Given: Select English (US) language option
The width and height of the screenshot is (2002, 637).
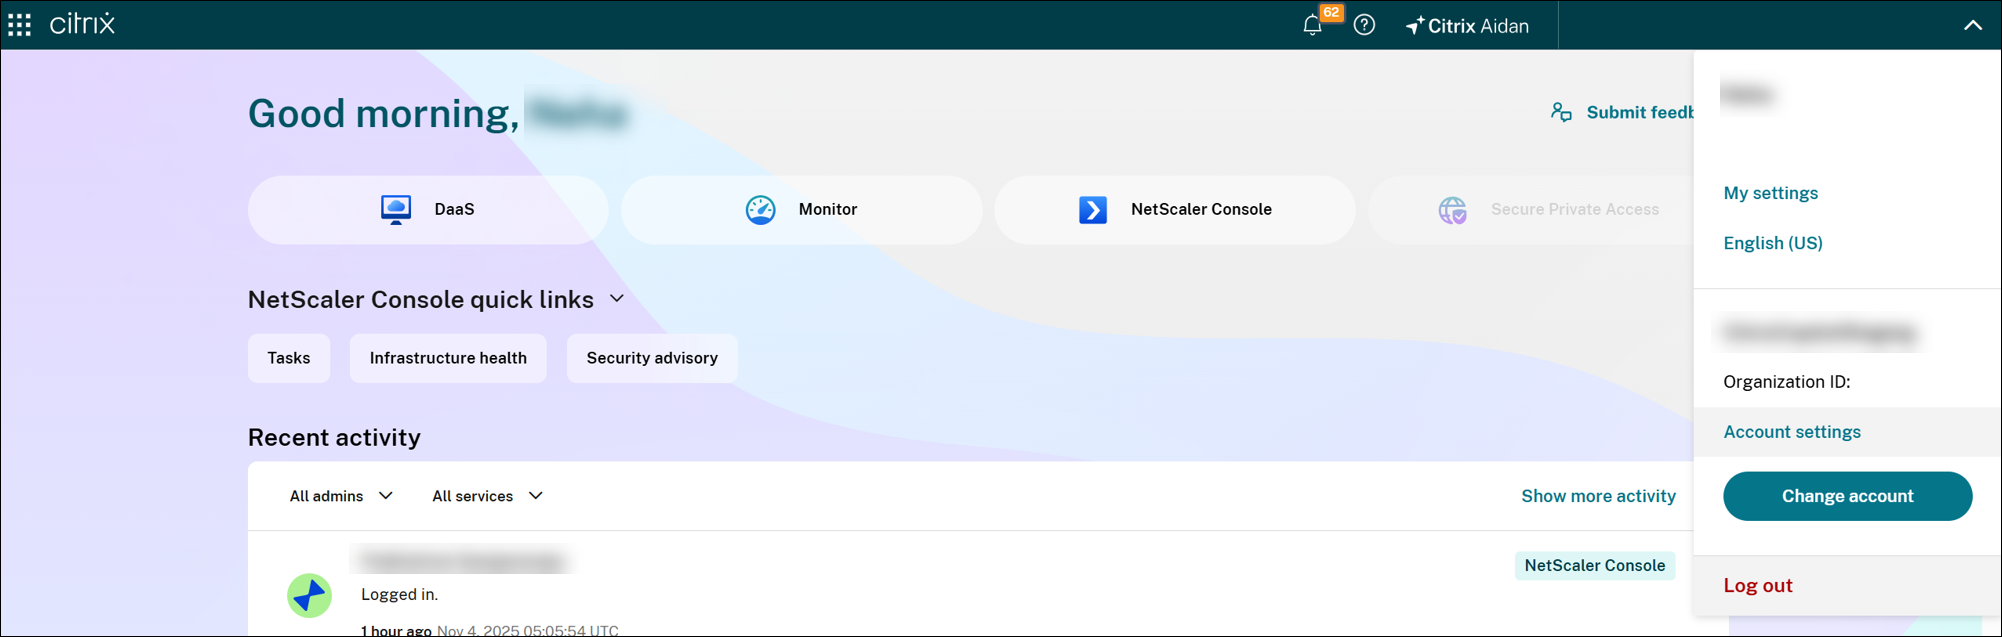Looking at the screenshot, I should [x=1772, y=243].
